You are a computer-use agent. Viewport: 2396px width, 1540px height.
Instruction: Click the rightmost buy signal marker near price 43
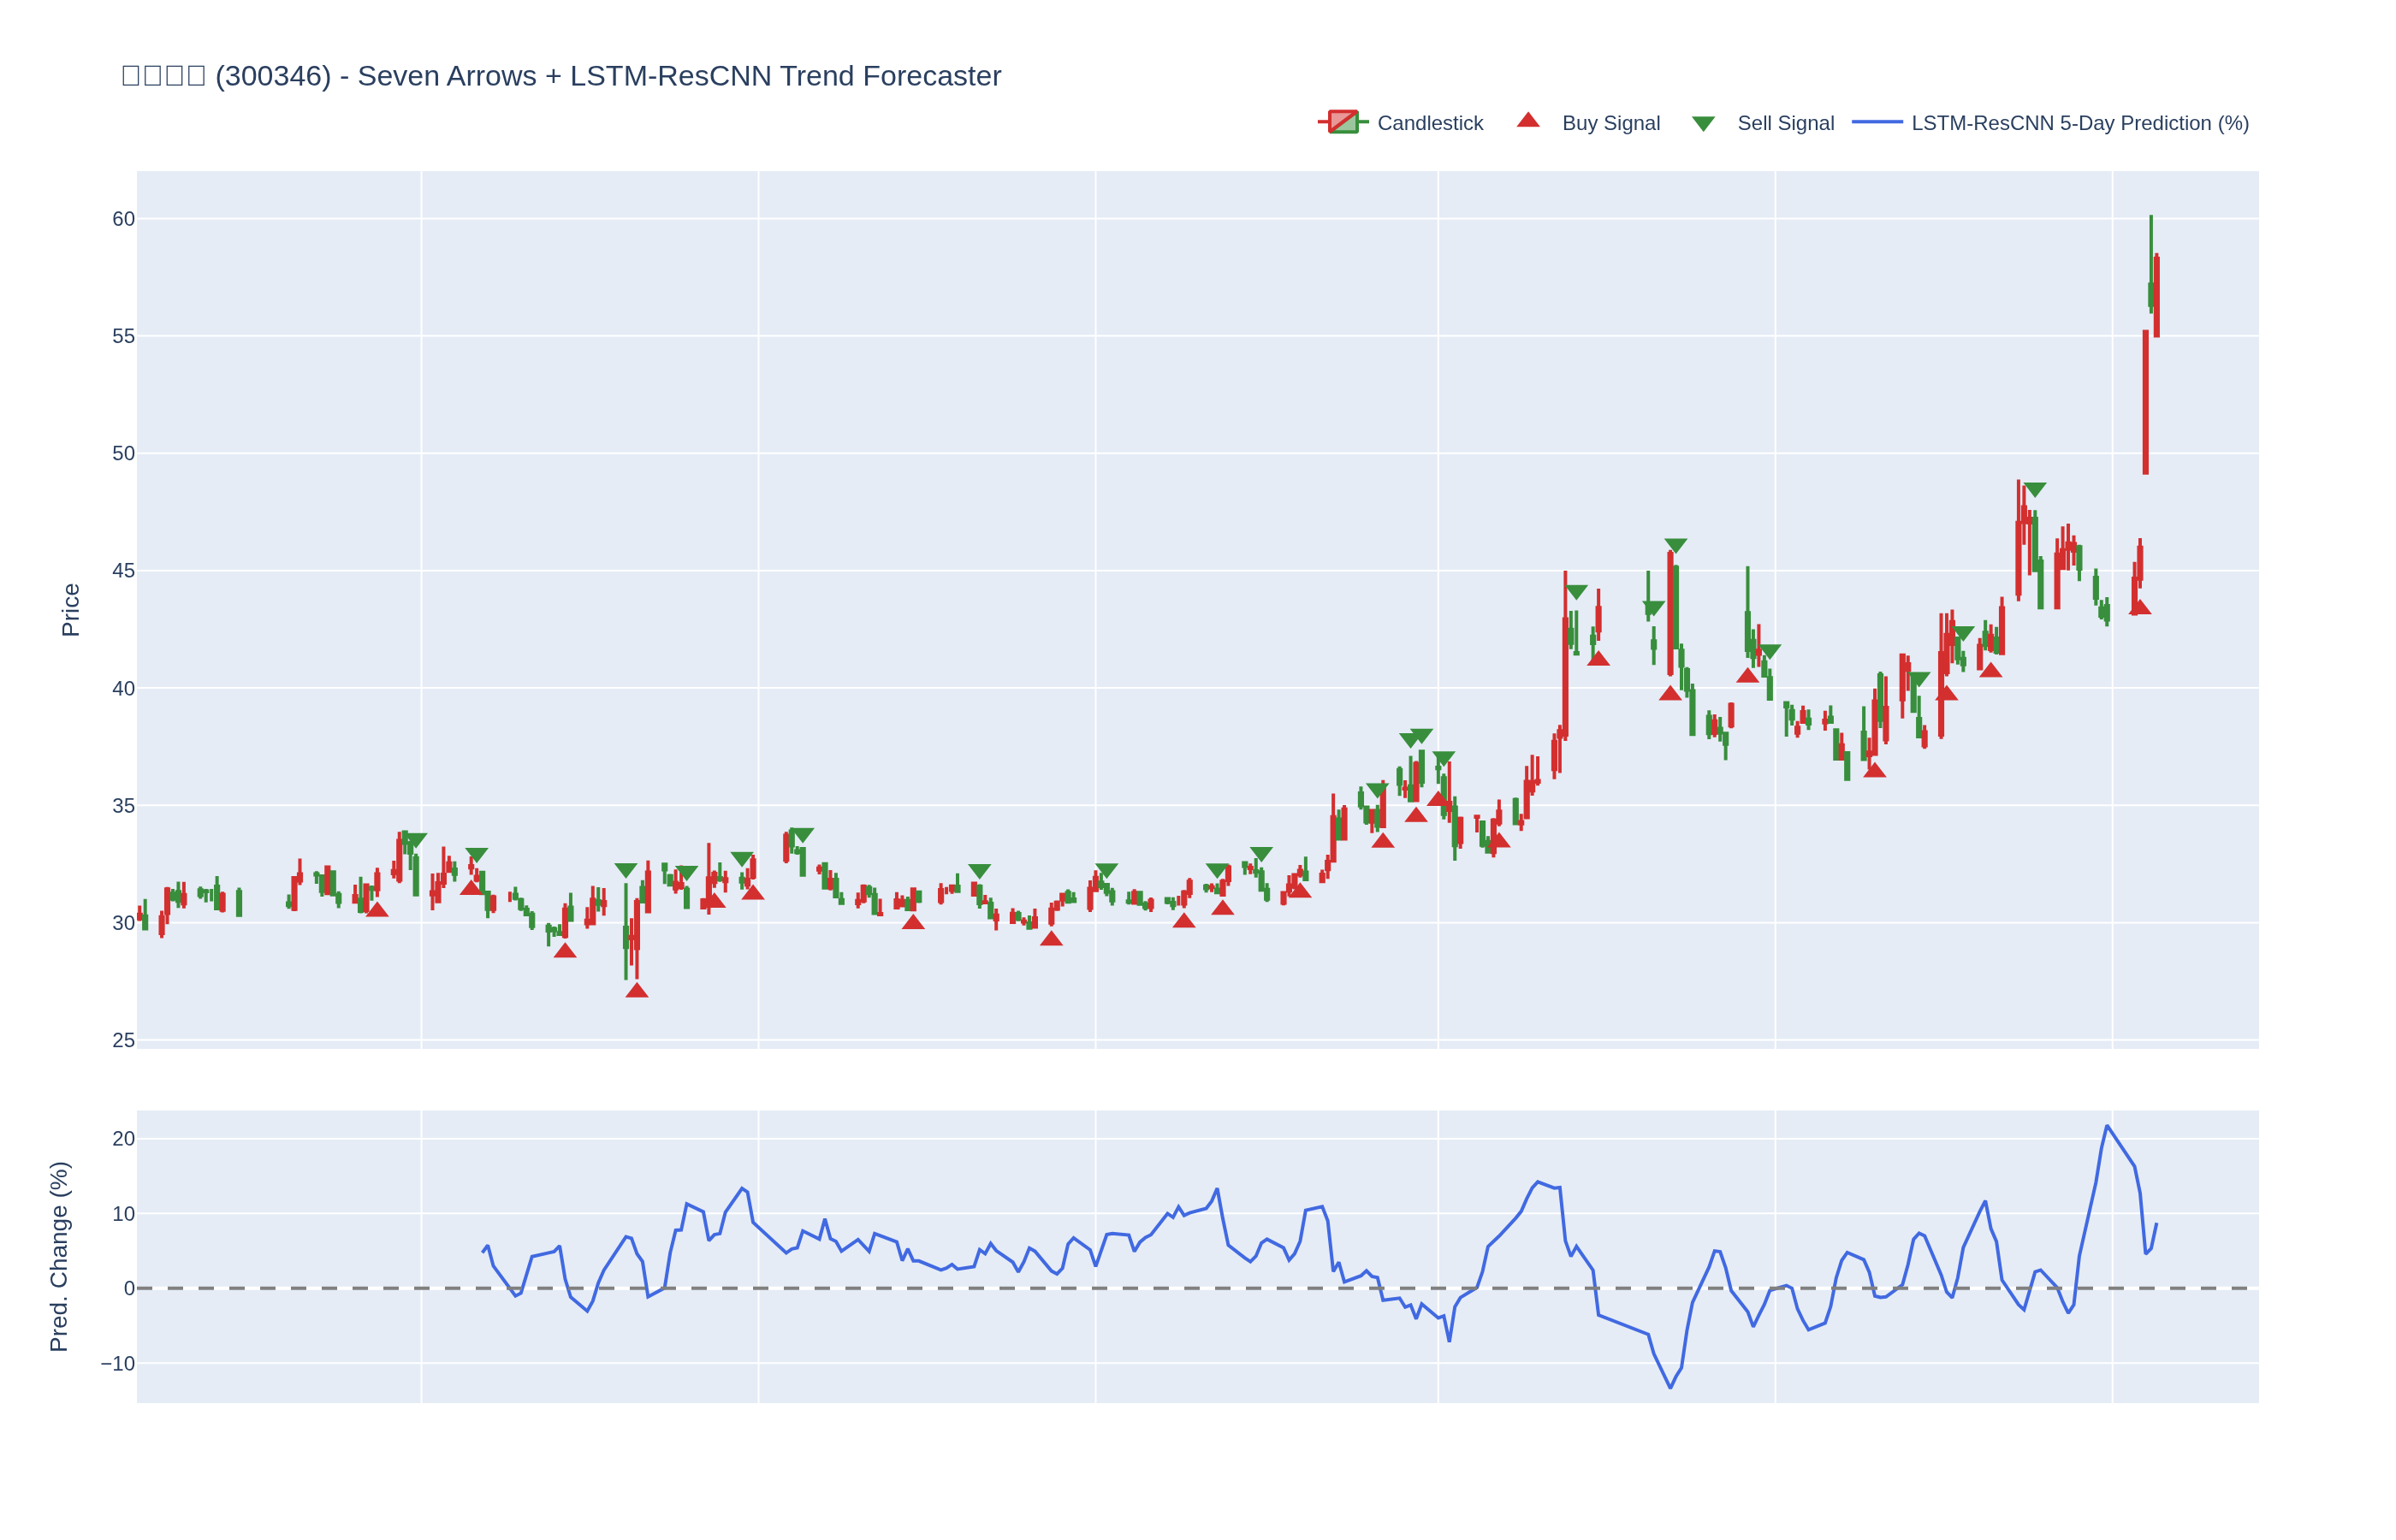click(2140, 607)
